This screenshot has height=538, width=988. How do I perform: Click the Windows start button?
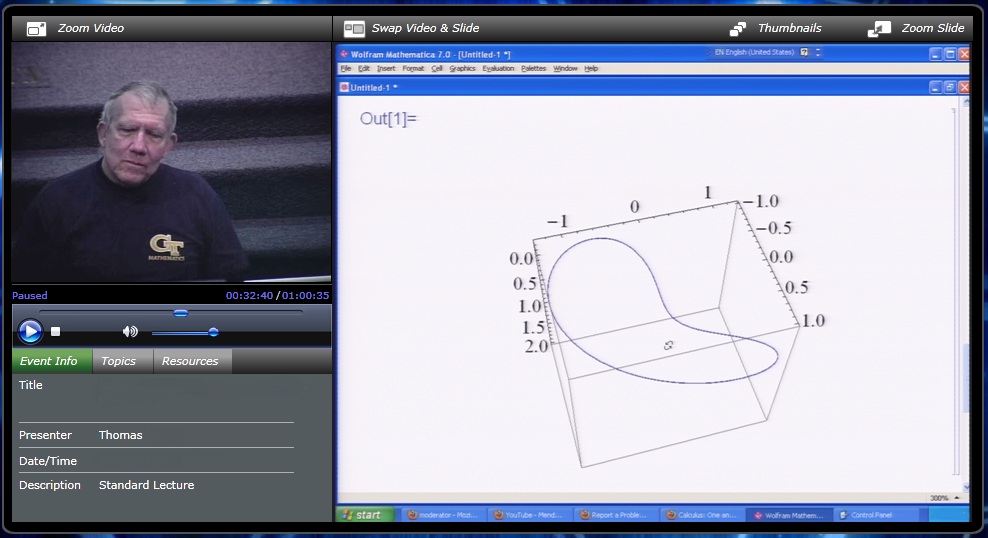click(366, 515)
